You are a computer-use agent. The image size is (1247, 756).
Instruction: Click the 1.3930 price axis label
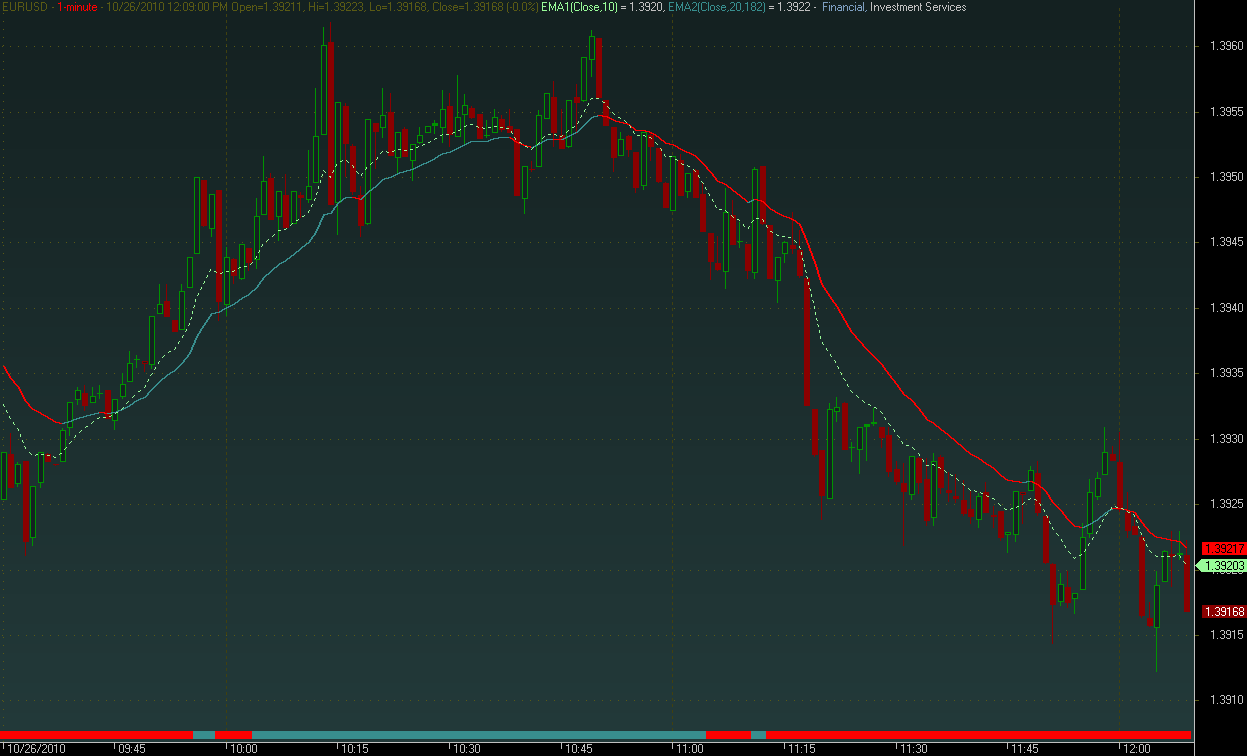pos(1225,438)
